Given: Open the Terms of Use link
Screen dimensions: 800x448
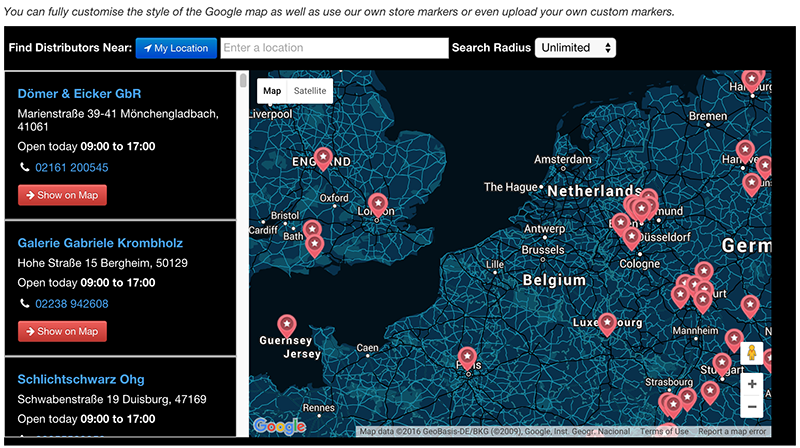Looking at the screenshot, I should coord(664,432).
